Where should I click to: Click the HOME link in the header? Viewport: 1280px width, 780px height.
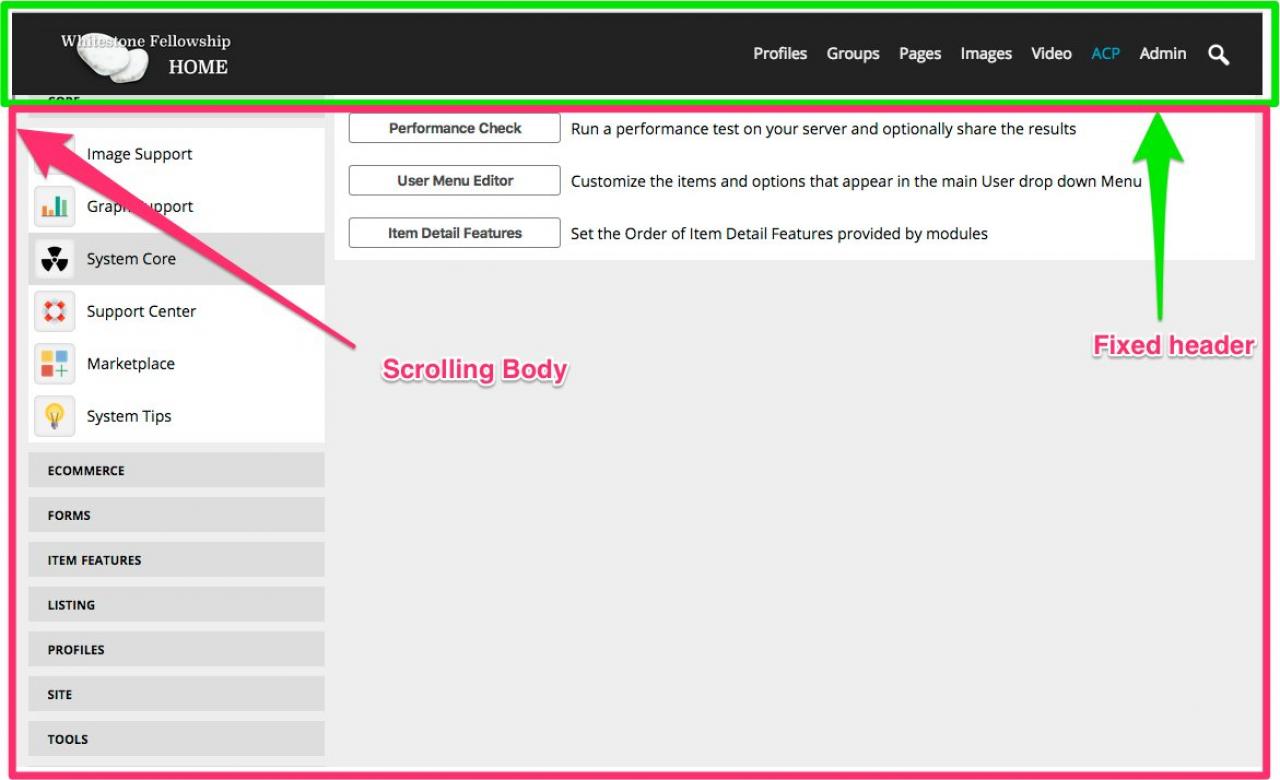coord(198,68)
